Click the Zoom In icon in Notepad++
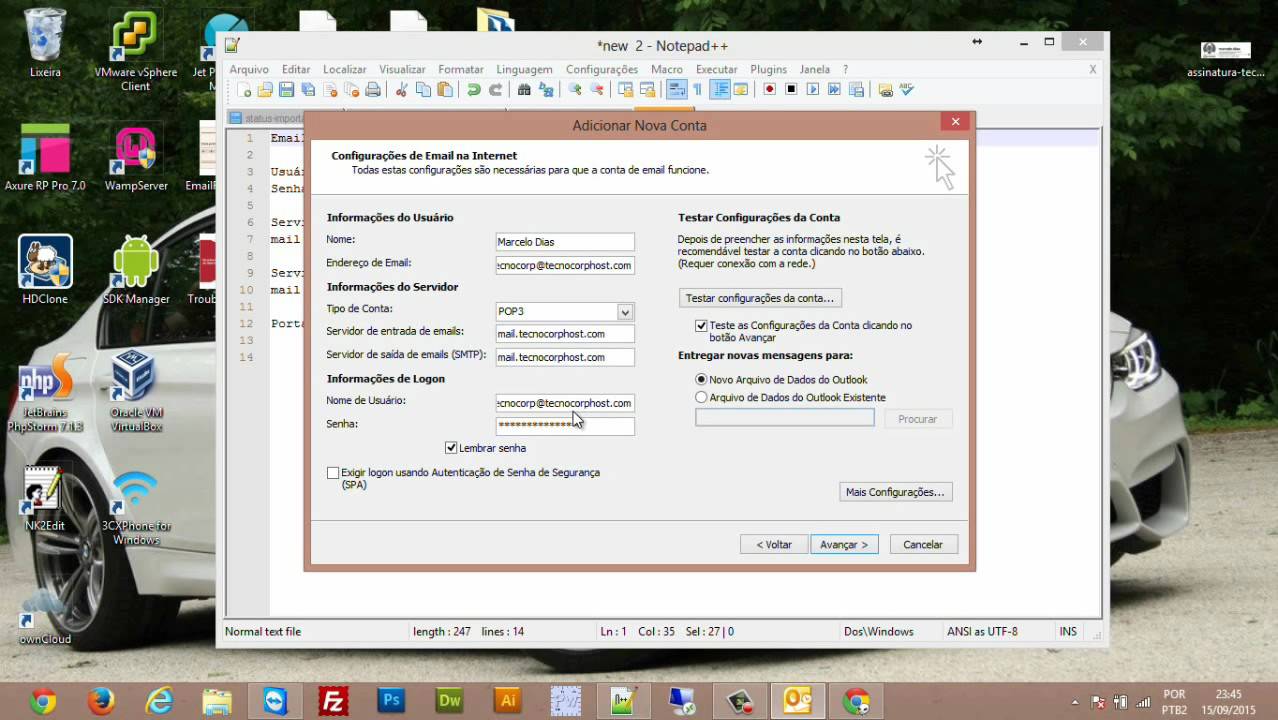1278x720 pixels. tap(575, 89)
